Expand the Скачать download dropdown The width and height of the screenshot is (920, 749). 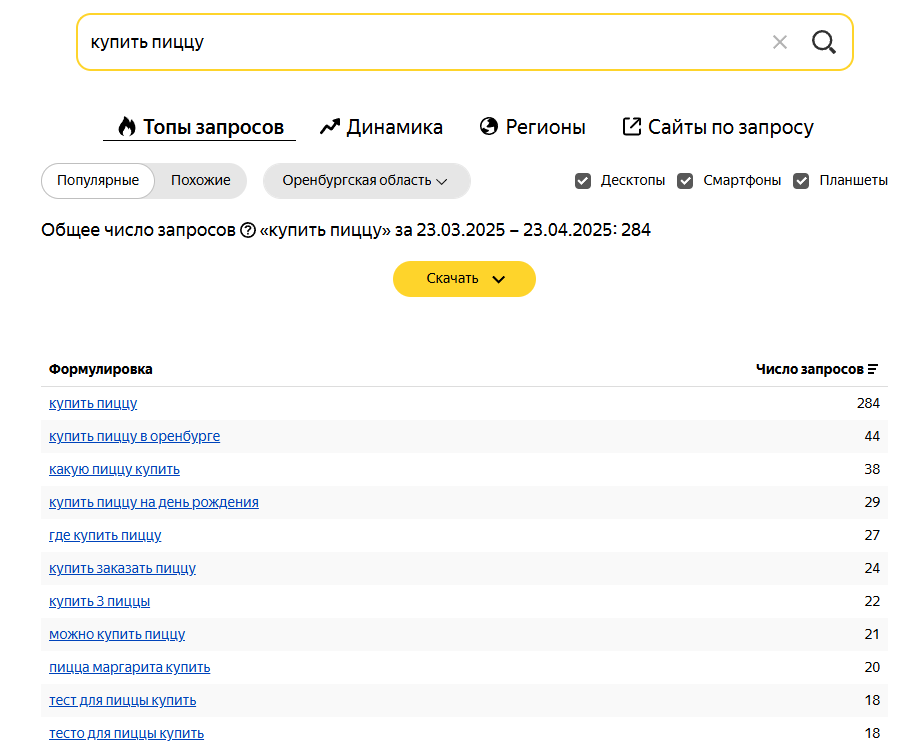point(464,279)
